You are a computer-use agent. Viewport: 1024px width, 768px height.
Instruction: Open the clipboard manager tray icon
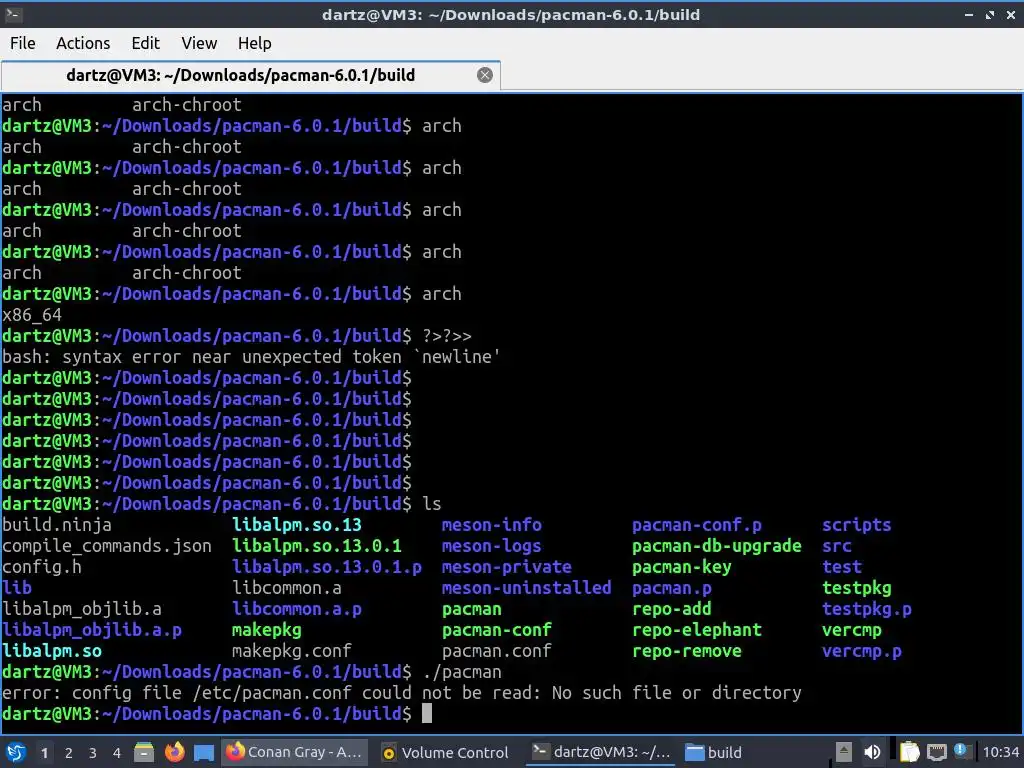[909, 753]
